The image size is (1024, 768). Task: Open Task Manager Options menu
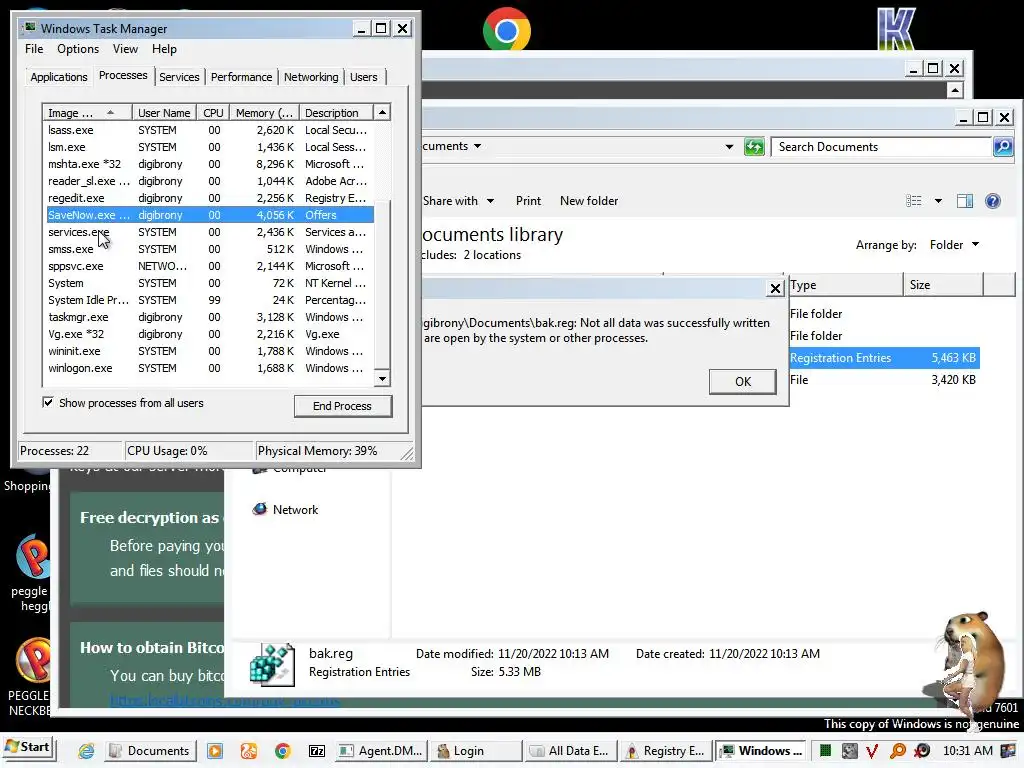click(x=78, y=49)
